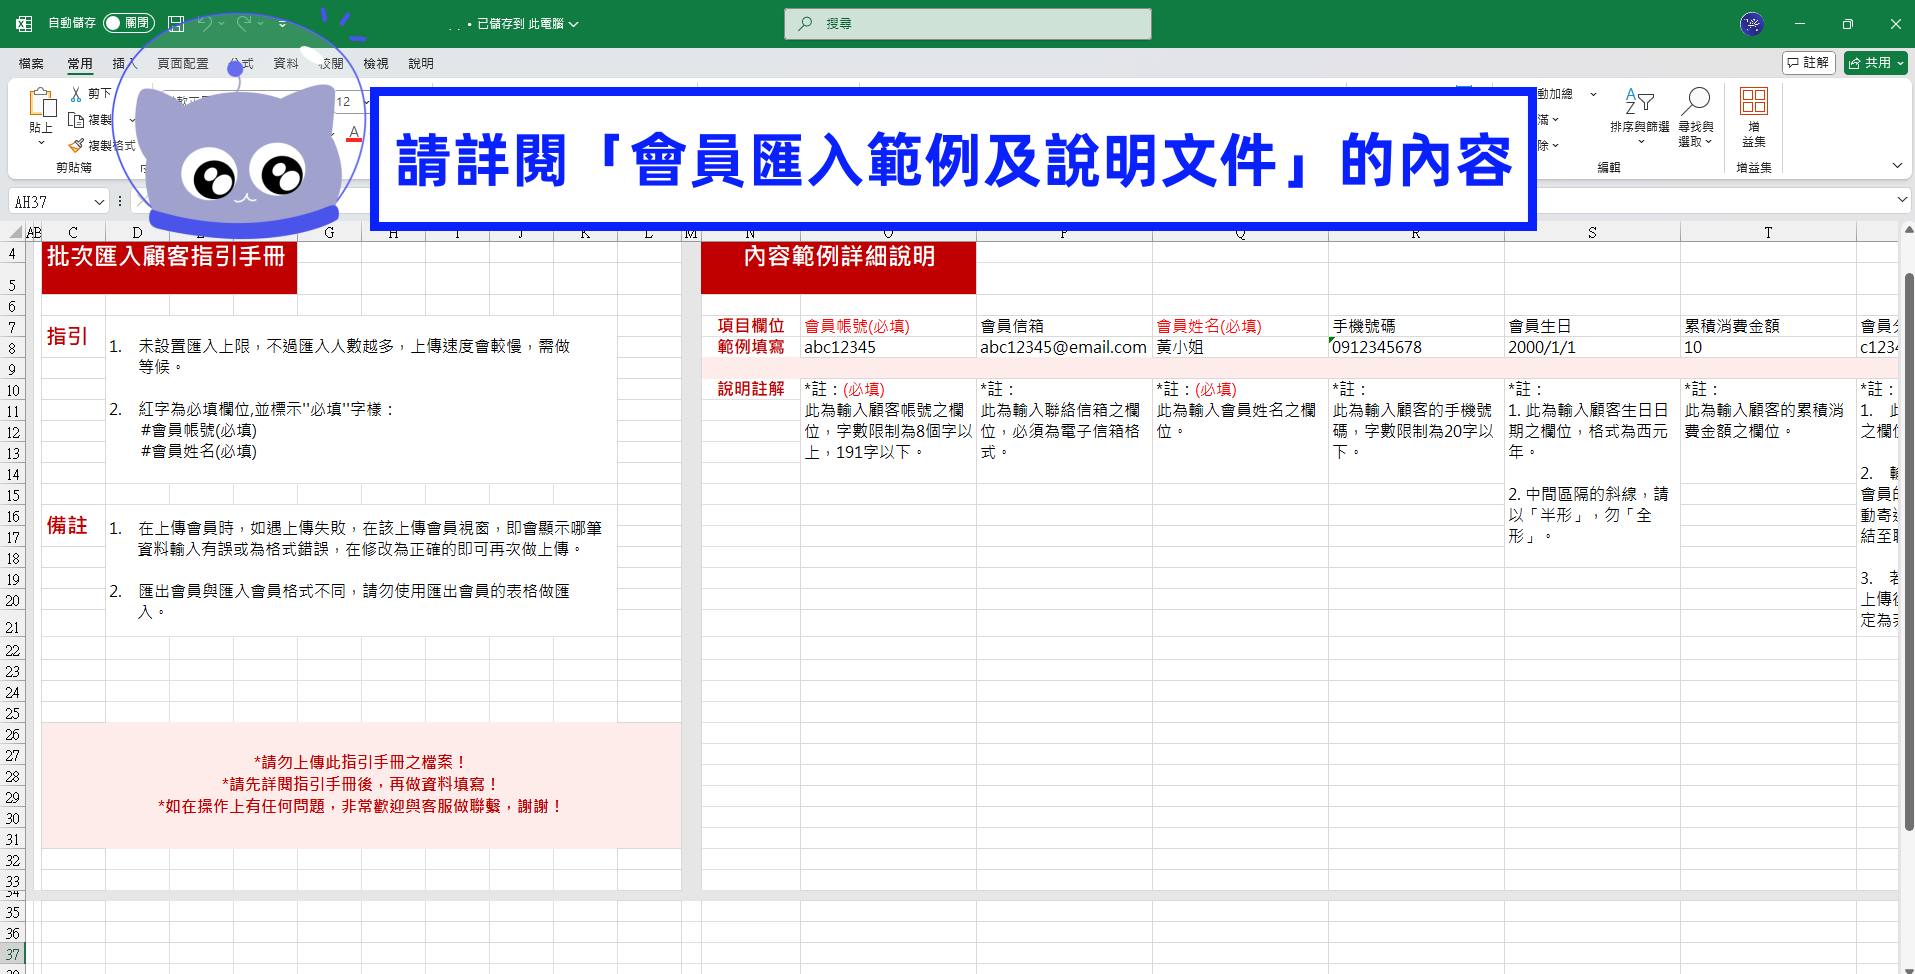Select the column T header
This screenshot has height=974, width=1915.
point(1768,233)
